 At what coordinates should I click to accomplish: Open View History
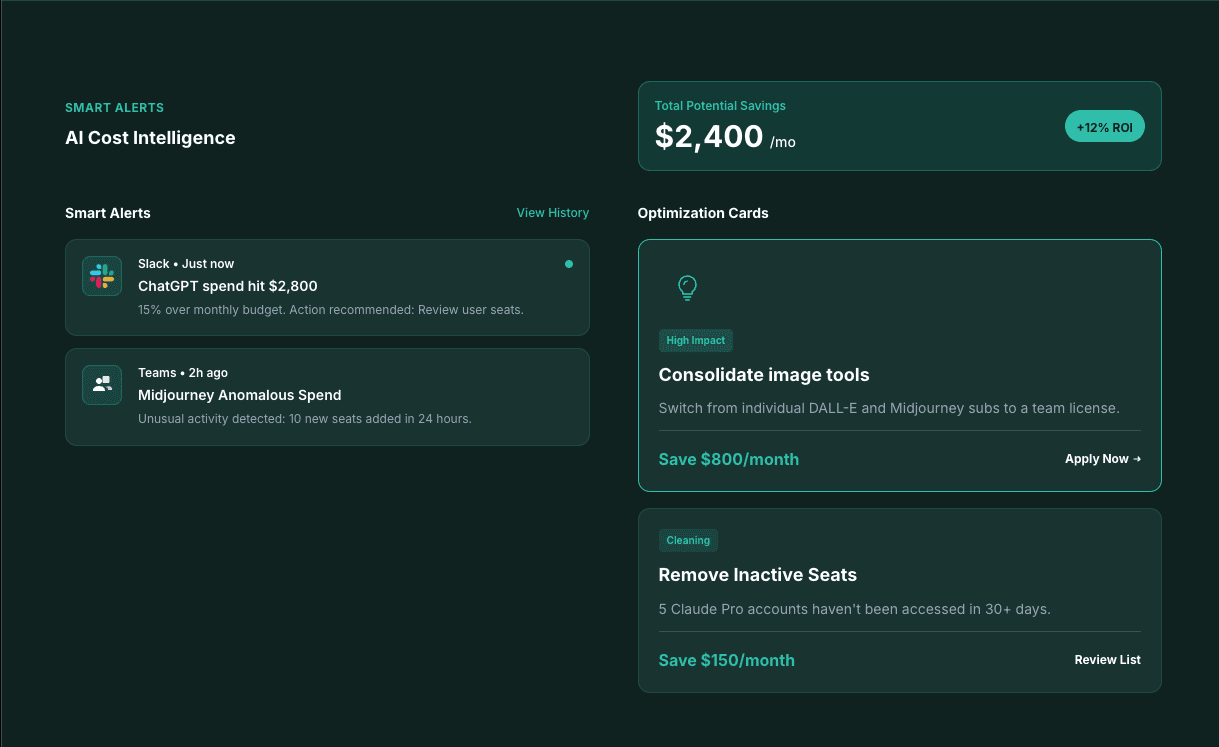coord(552,213)
